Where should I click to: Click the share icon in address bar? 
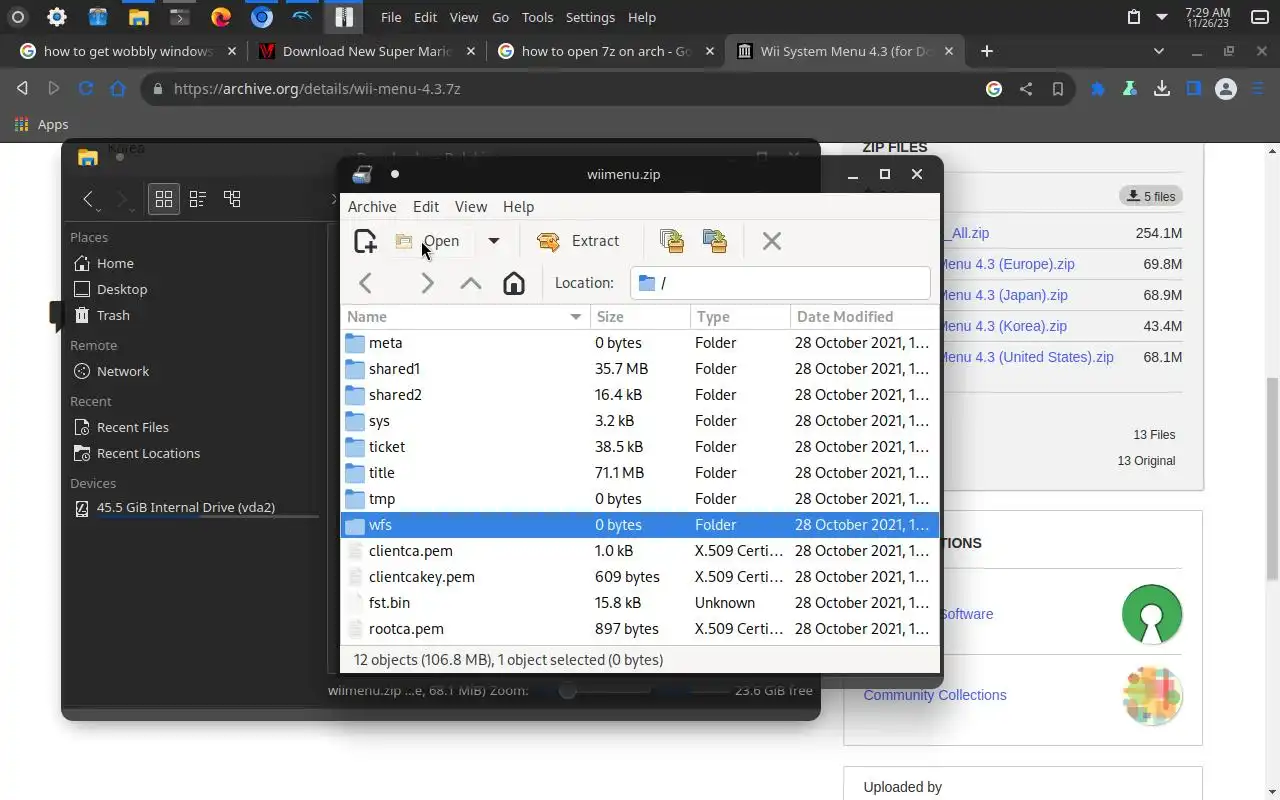[1026, 89]
